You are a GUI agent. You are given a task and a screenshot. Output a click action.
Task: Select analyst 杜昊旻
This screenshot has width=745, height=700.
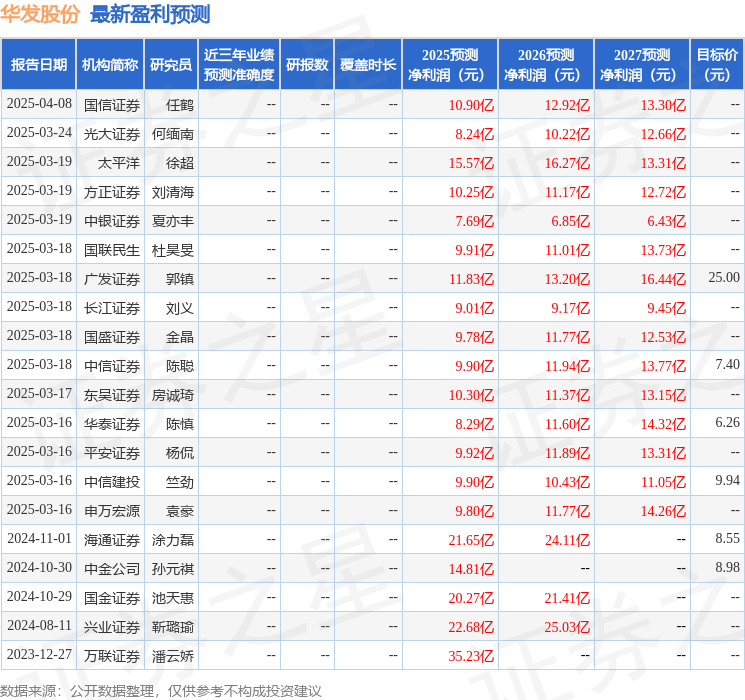[173, 250]
